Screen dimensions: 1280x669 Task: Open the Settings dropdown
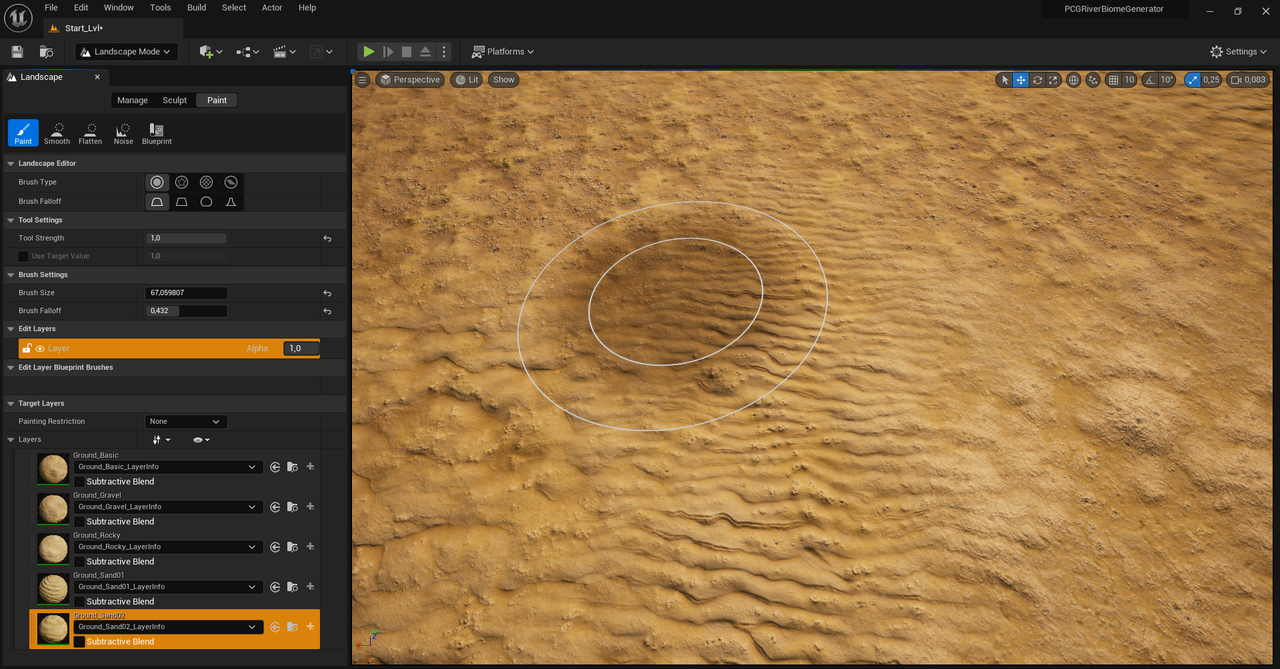pos(1238,51)
